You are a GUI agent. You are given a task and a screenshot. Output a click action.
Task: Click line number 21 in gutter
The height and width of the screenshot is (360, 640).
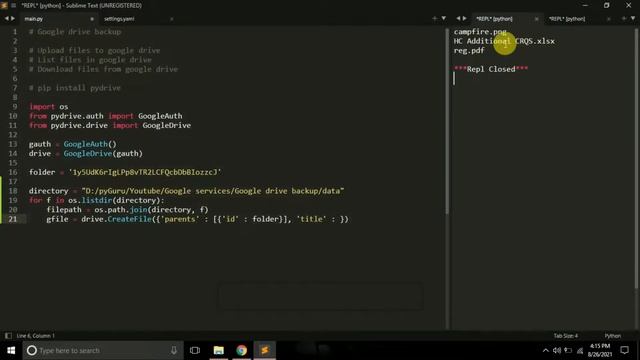coord(13,219)
